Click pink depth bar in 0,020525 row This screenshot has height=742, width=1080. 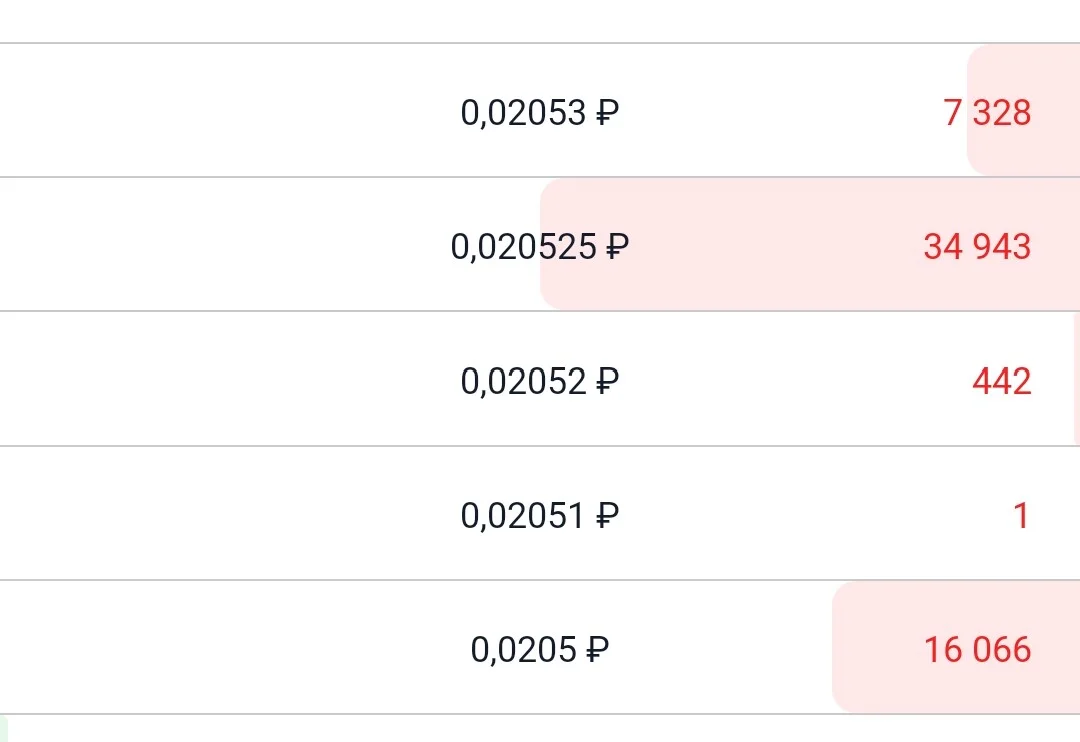click(x=810, y=245)
